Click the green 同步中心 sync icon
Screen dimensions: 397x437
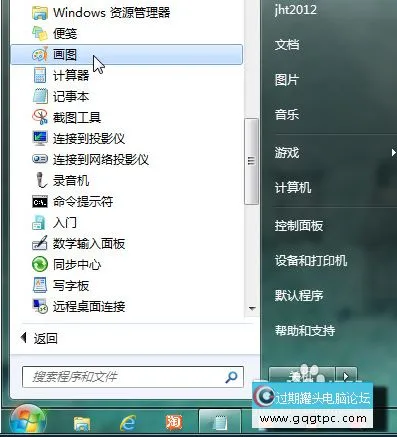[40, 264]
